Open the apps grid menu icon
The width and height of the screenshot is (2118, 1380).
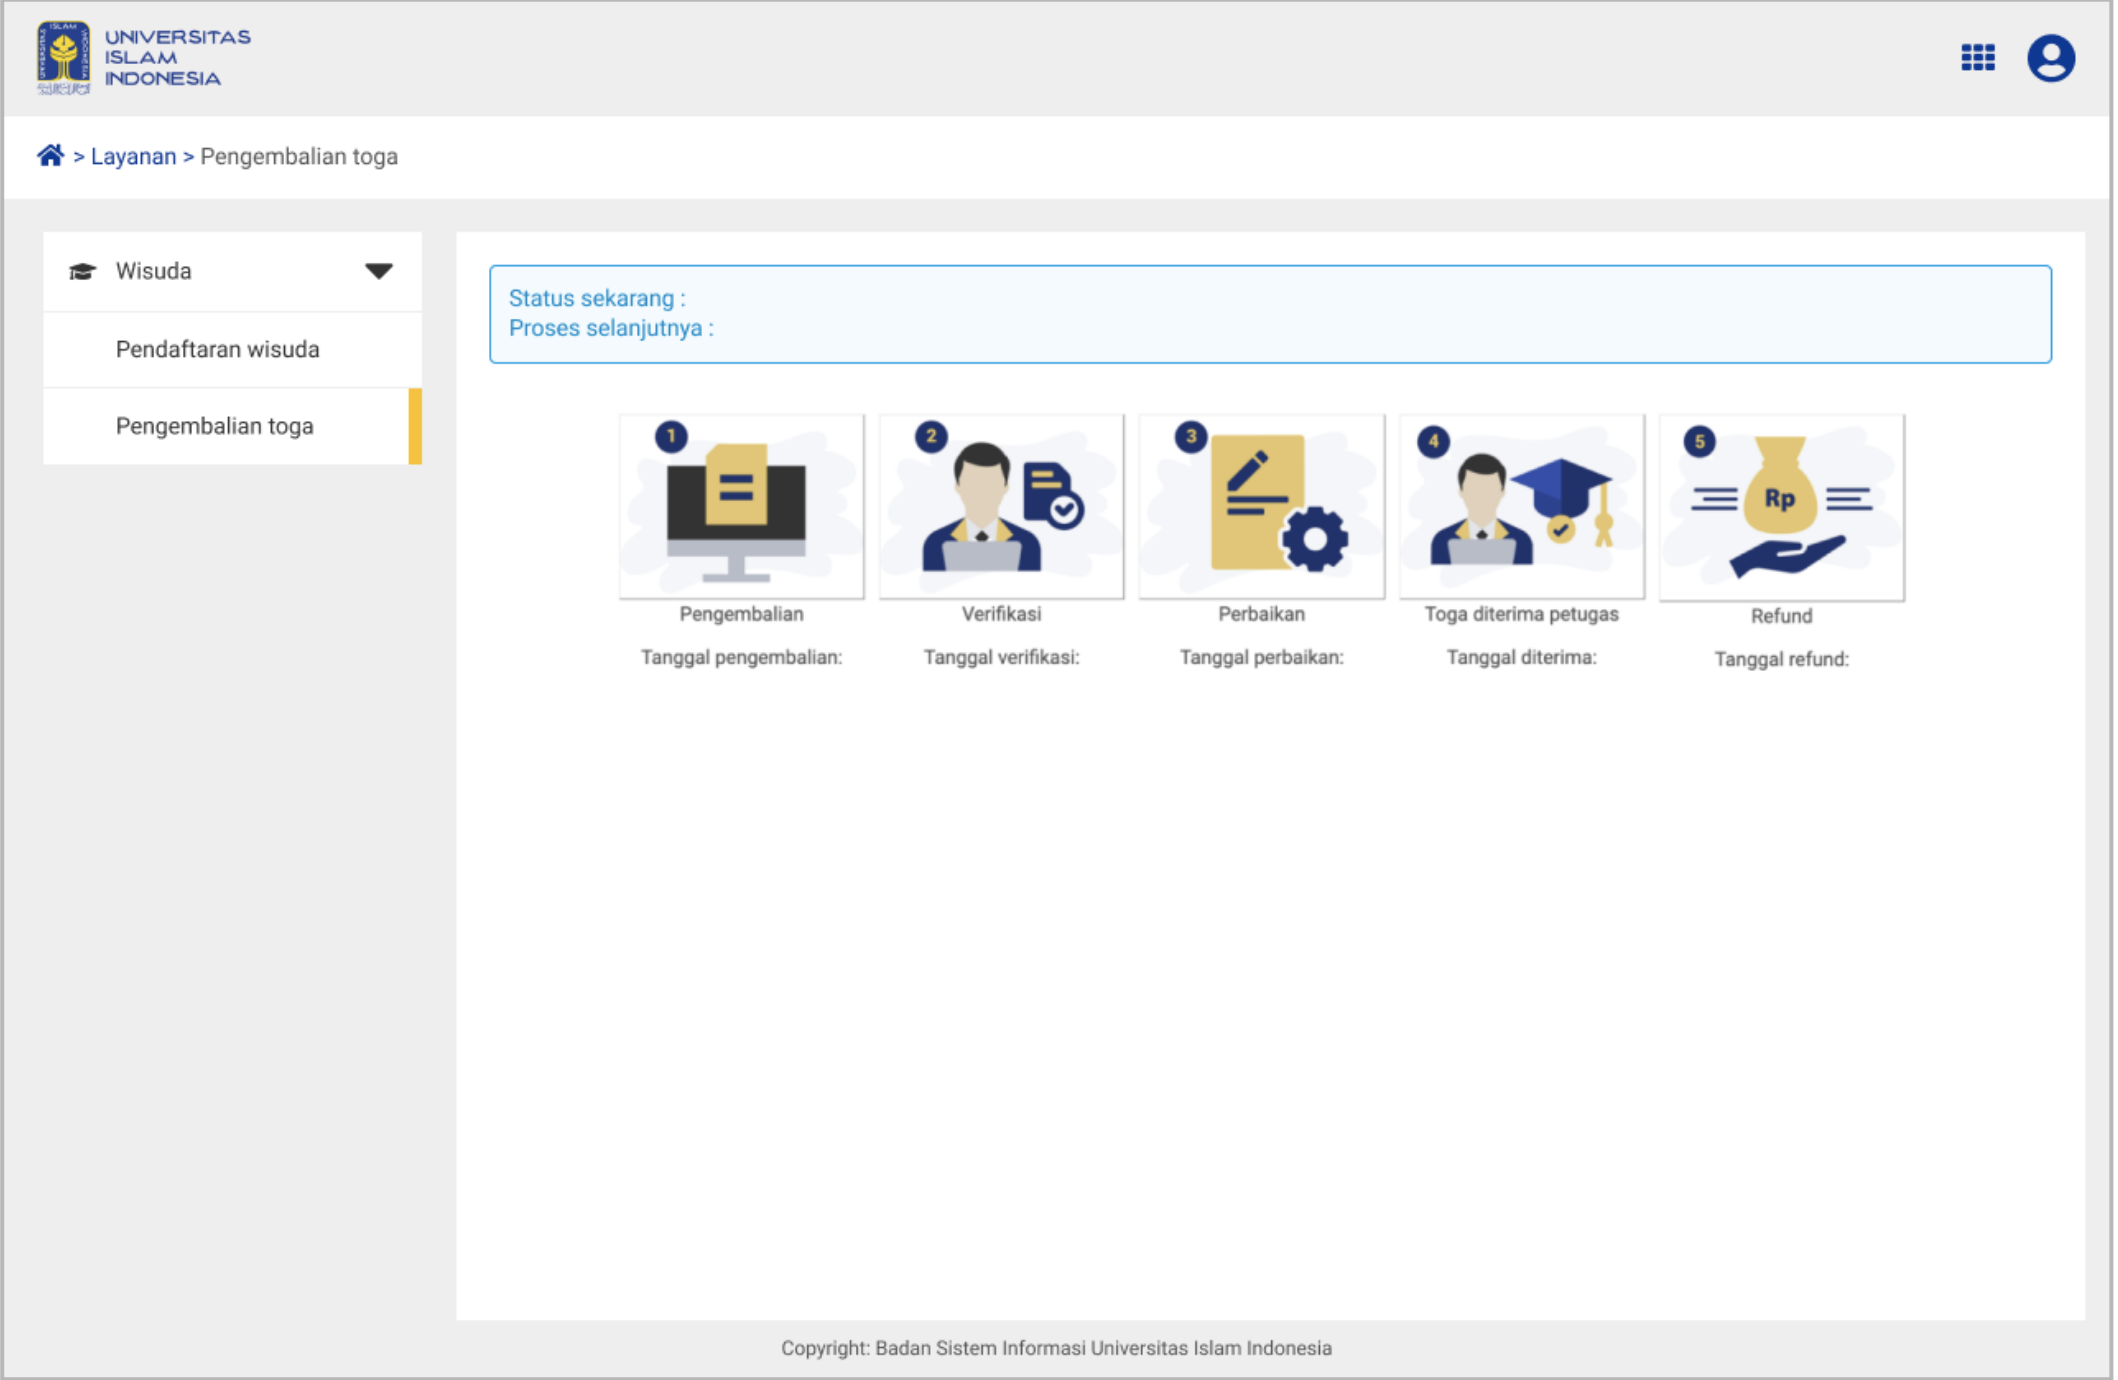1977,58
